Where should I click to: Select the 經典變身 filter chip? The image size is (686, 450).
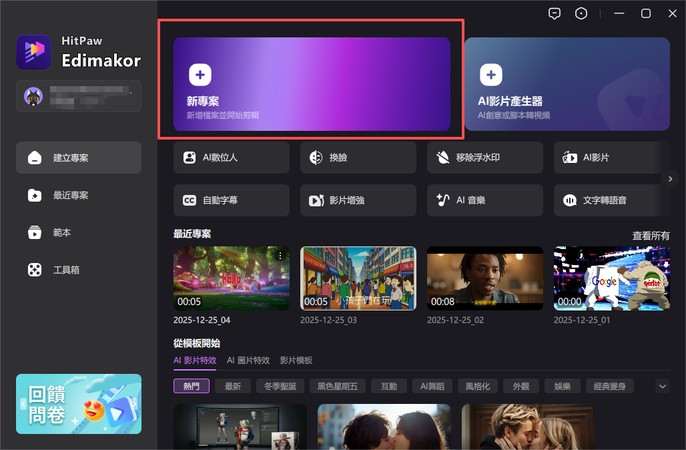pyautogui.click(x=609, y=386)
